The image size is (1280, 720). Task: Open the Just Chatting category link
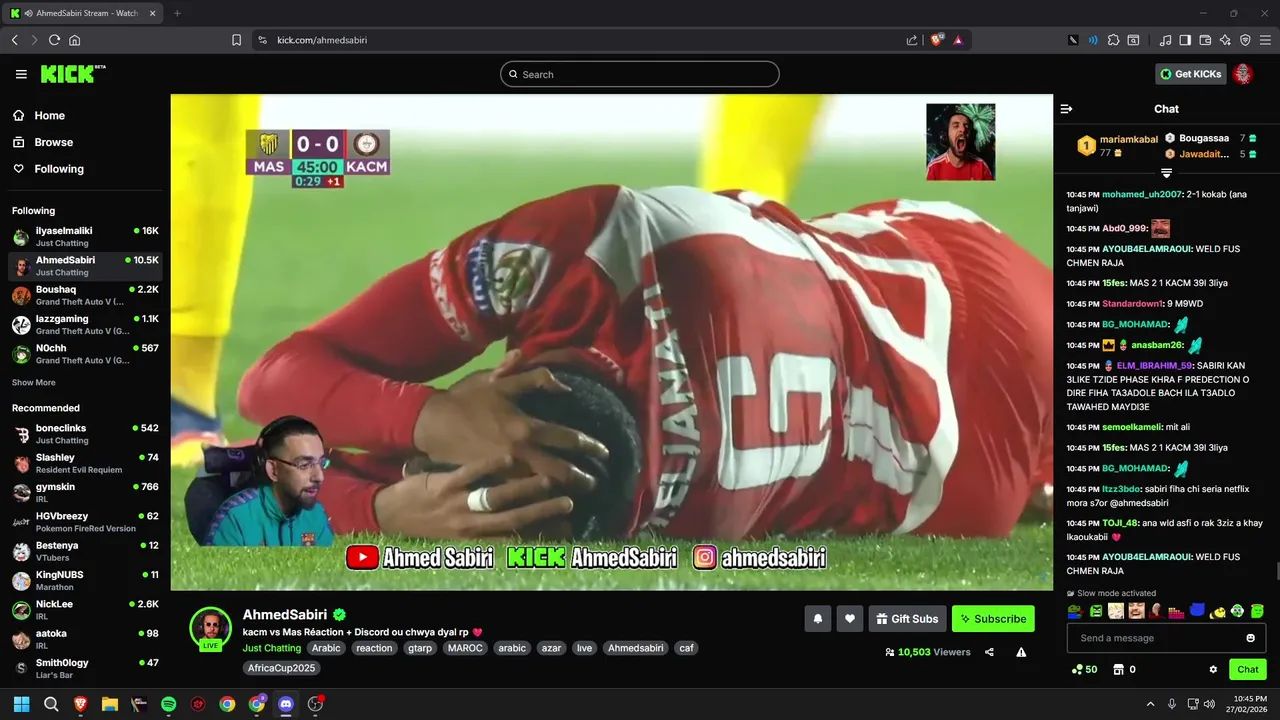[x=272, y=648]
